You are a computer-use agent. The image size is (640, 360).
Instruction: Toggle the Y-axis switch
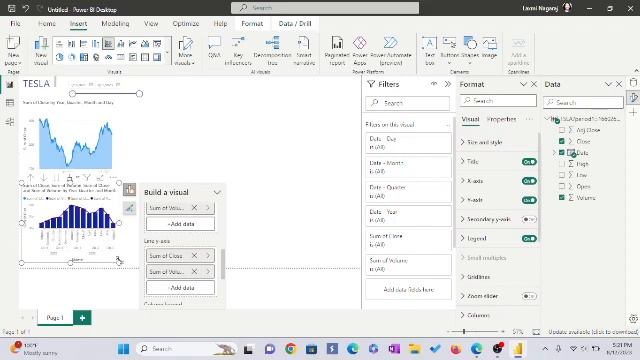[x=529, y=200]
